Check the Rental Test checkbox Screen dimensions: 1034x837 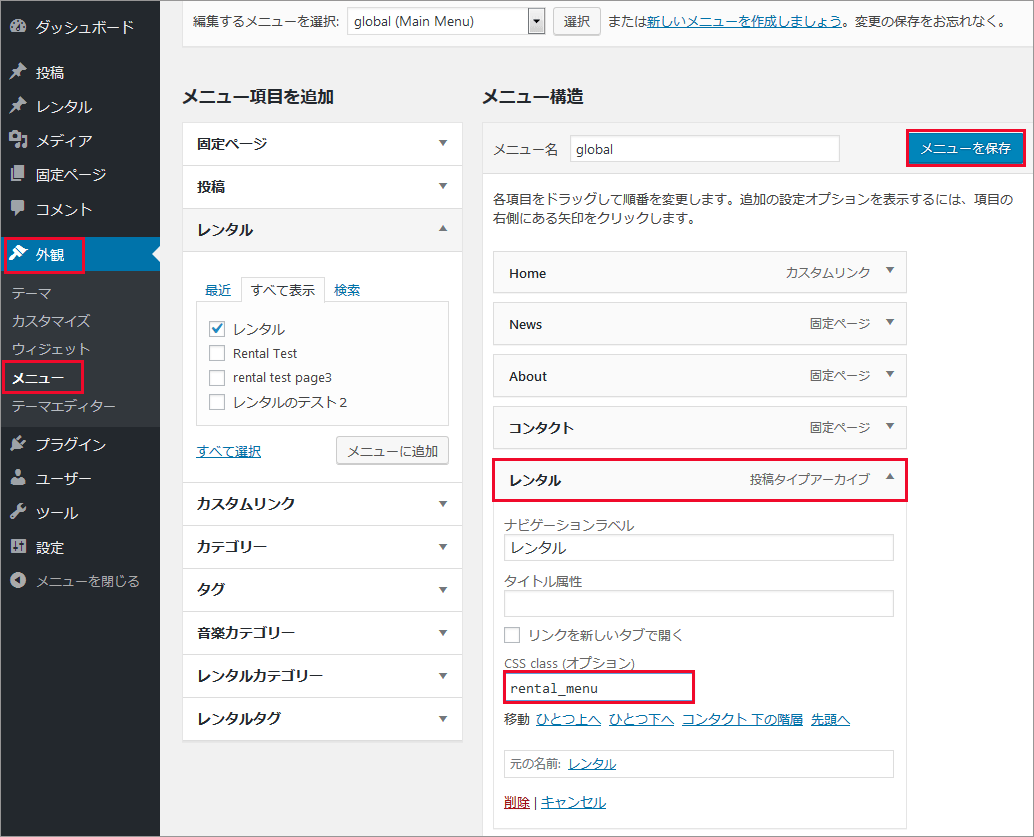tap(217, 353)
